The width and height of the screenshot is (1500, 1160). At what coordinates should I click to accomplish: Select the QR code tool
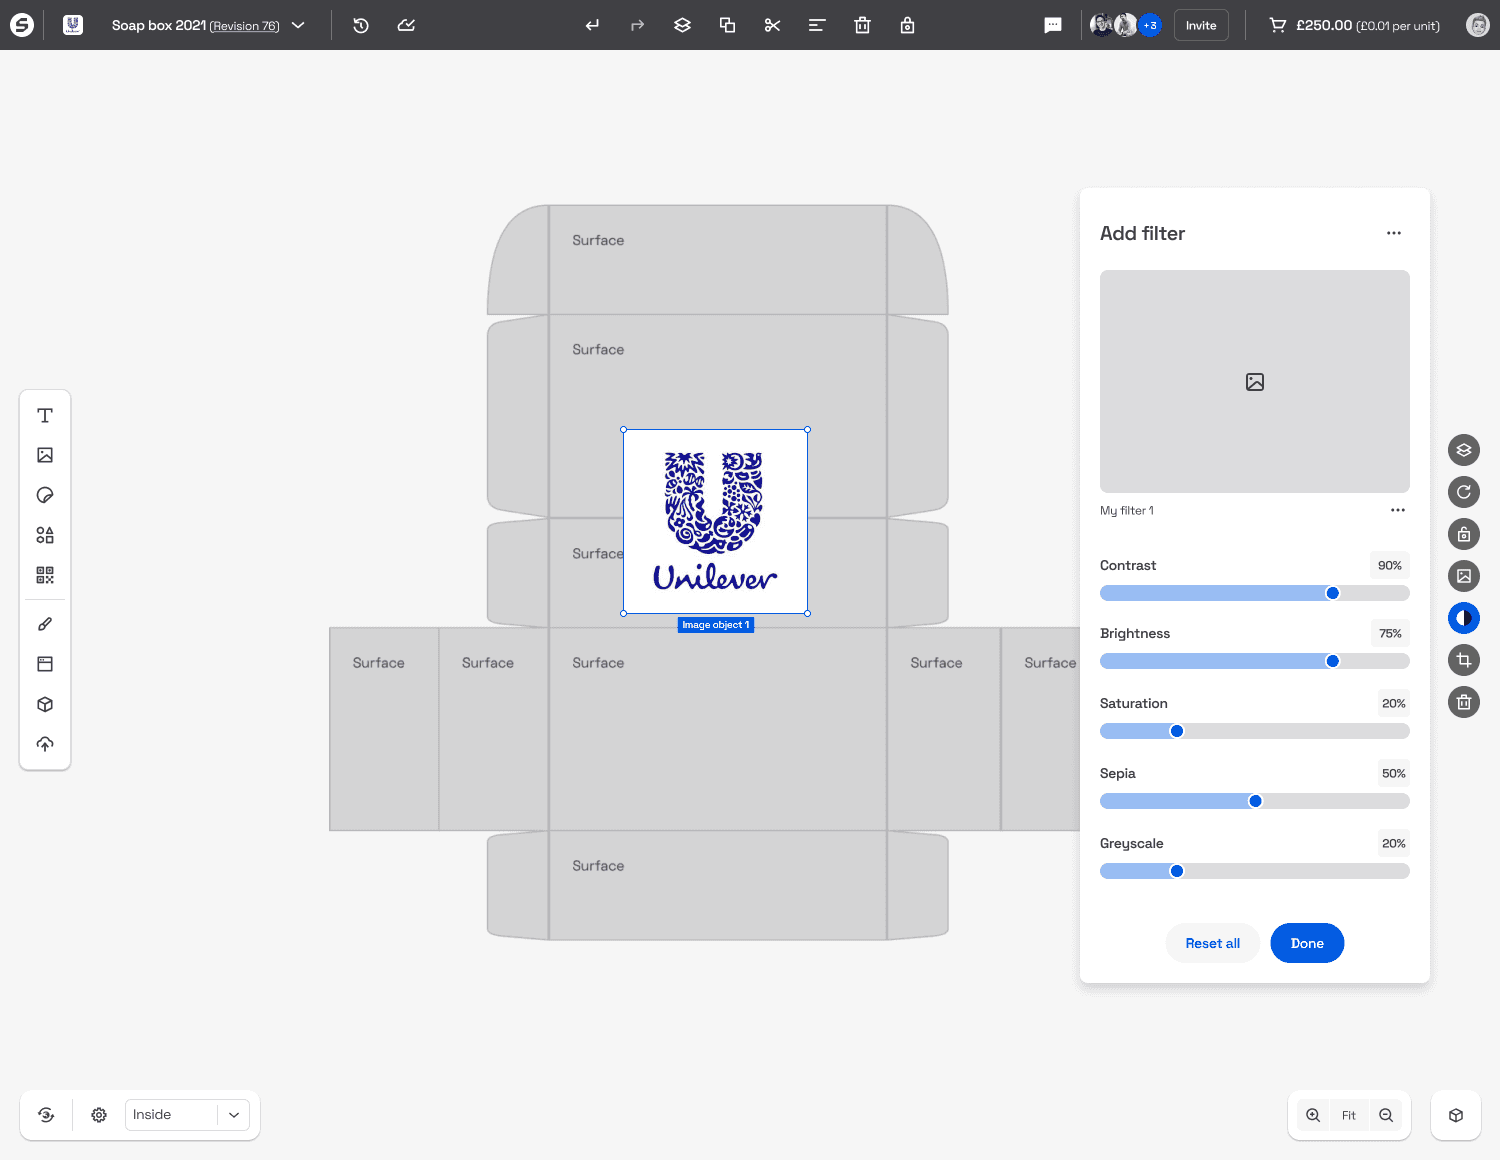(x=45, y=575)
